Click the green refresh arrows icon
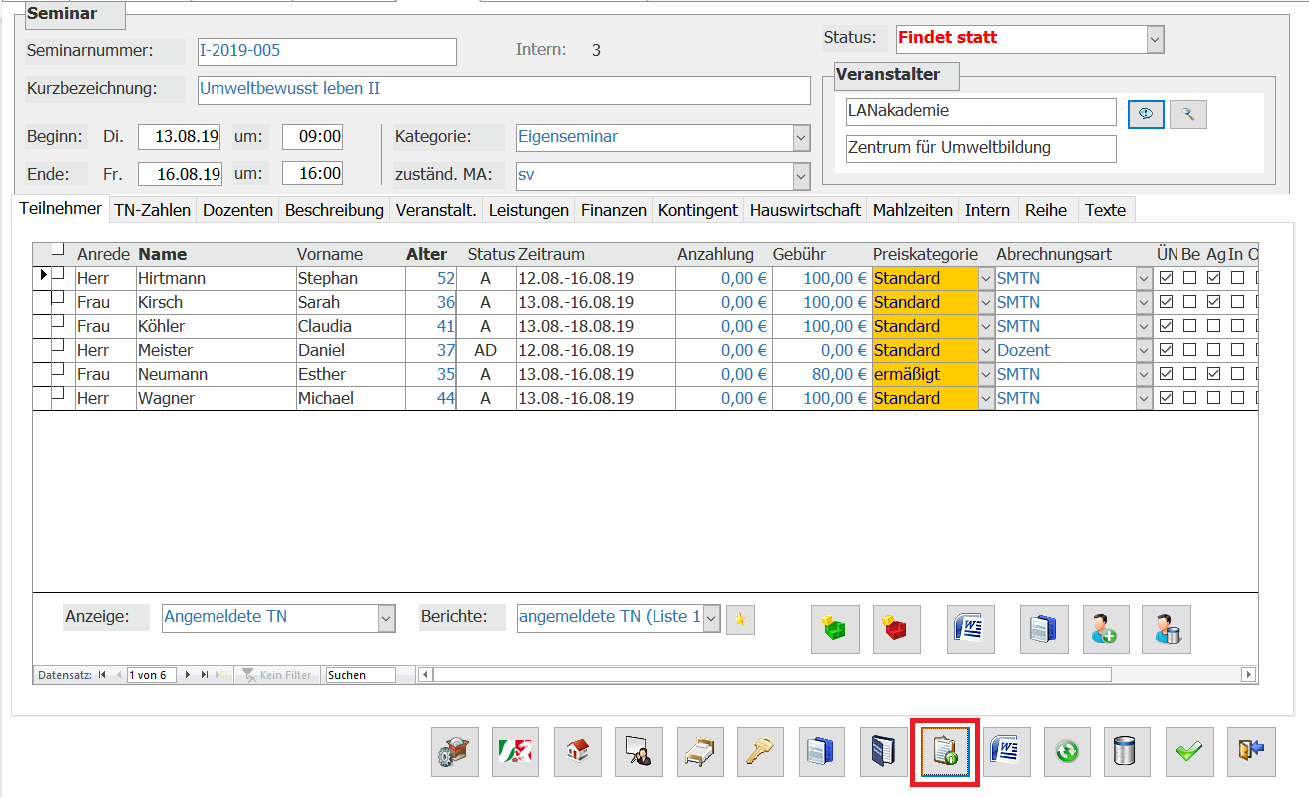 click(1067, 751)
